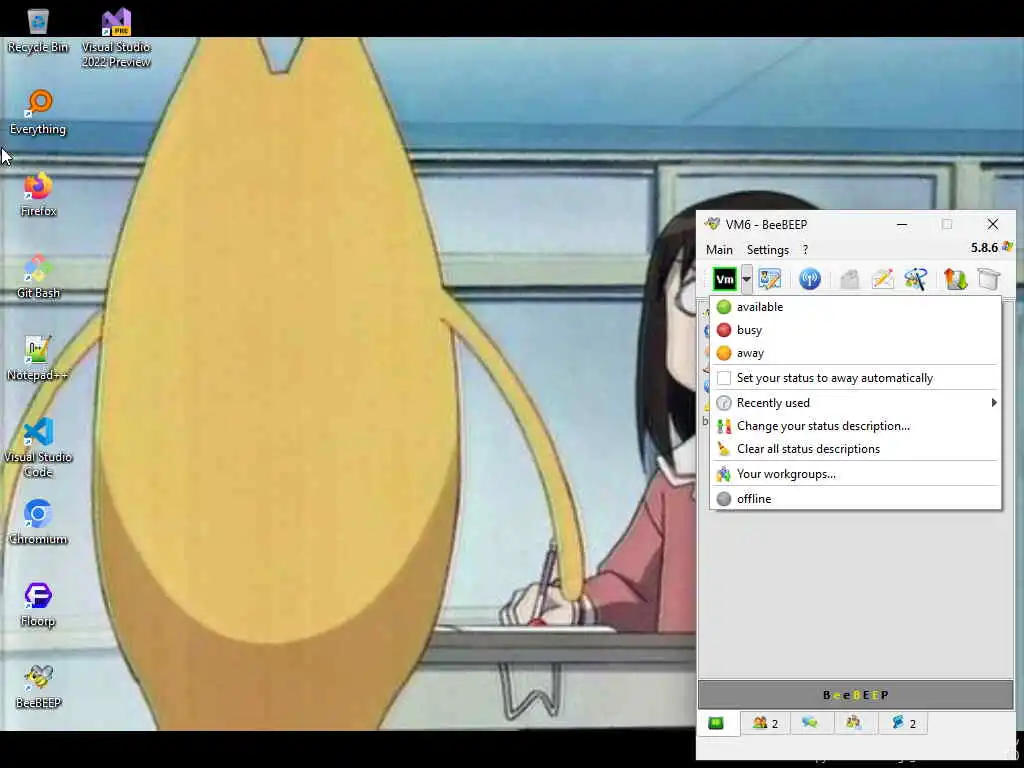The image size is (1024, 768).
Task: Open the Settings menu
Action: [768, 249]
